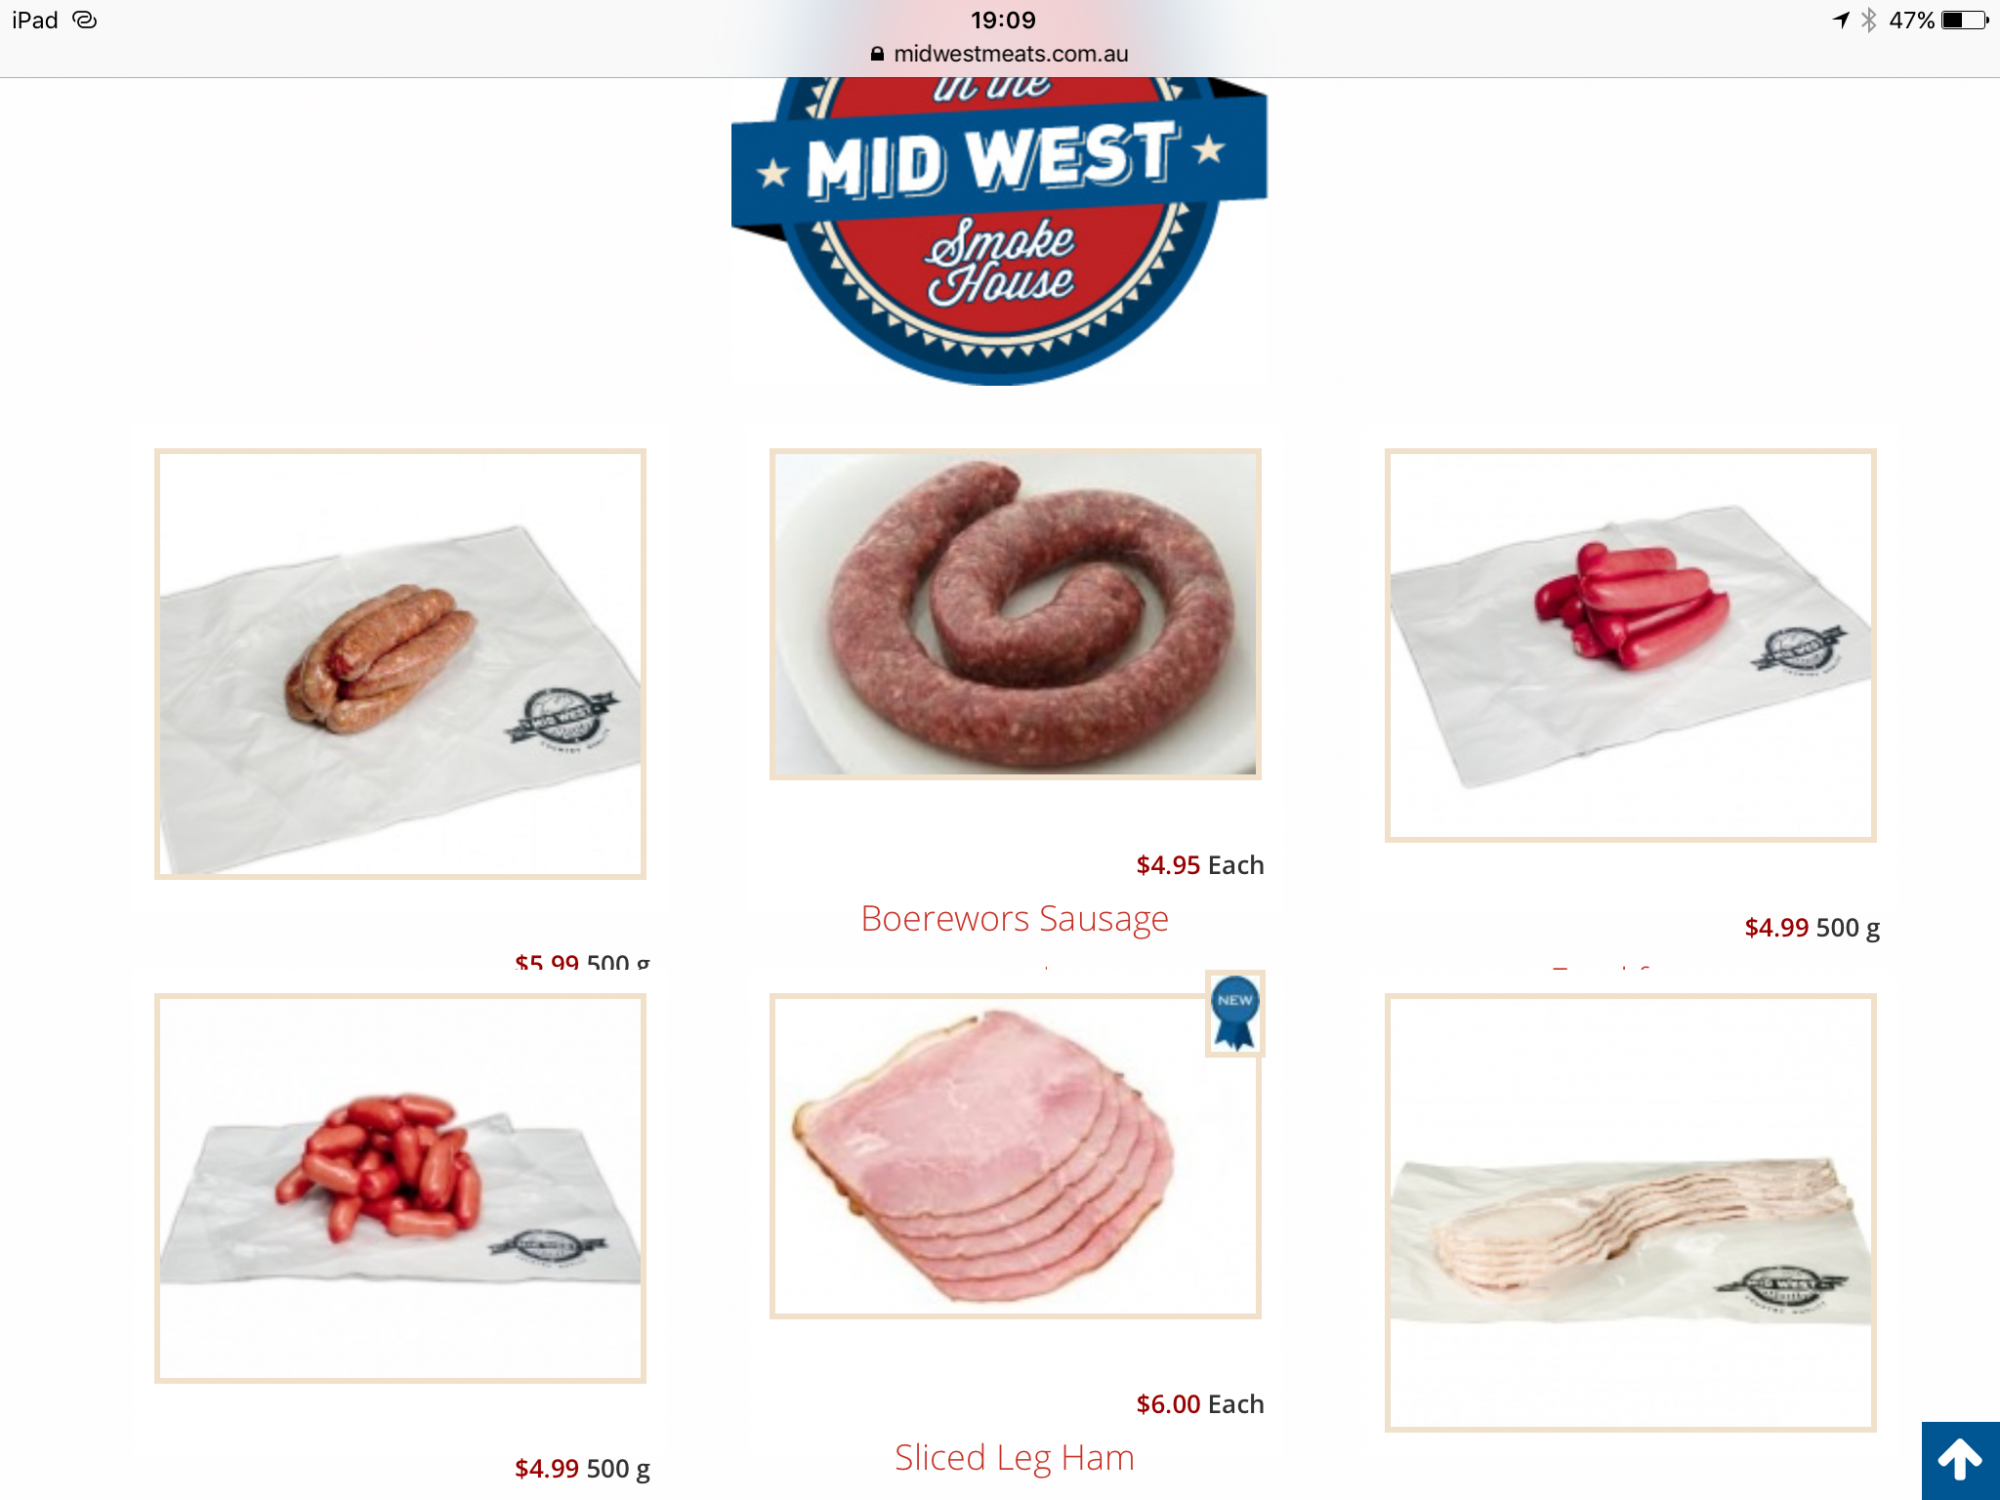Tap the personal hotspot link icon
This screenshot has height=1500, width=2000.
pos(85,20)
